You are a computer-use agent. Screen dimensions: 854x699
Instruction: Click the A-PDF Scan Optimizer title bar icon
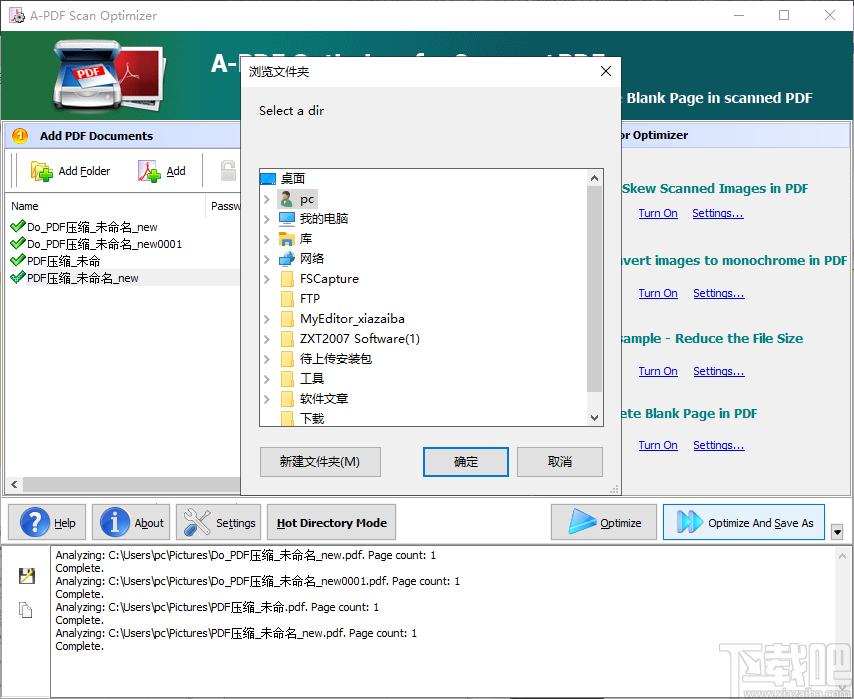tap(17, 15)
